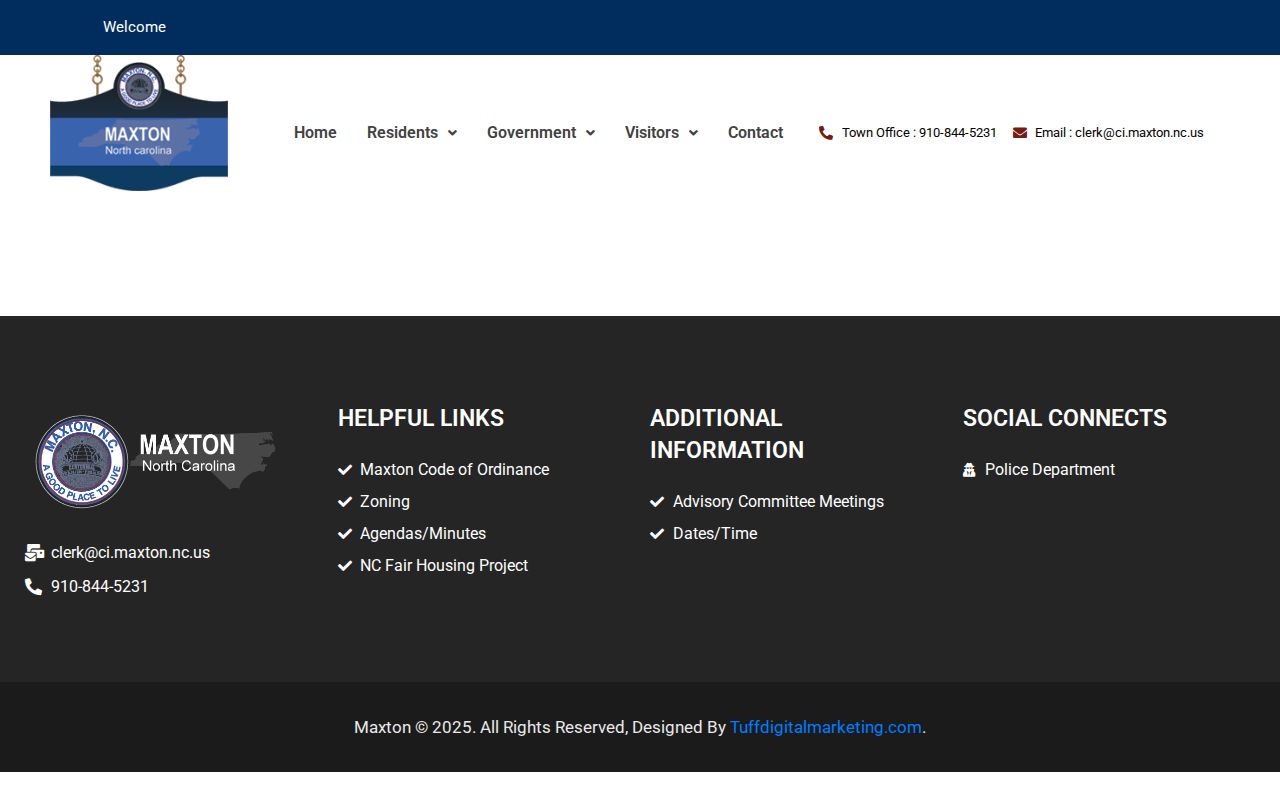Image resolution: width=1280 pixels, height=800 pixels.
Task: Open the Residents menu
Action: tap(402, 133)
